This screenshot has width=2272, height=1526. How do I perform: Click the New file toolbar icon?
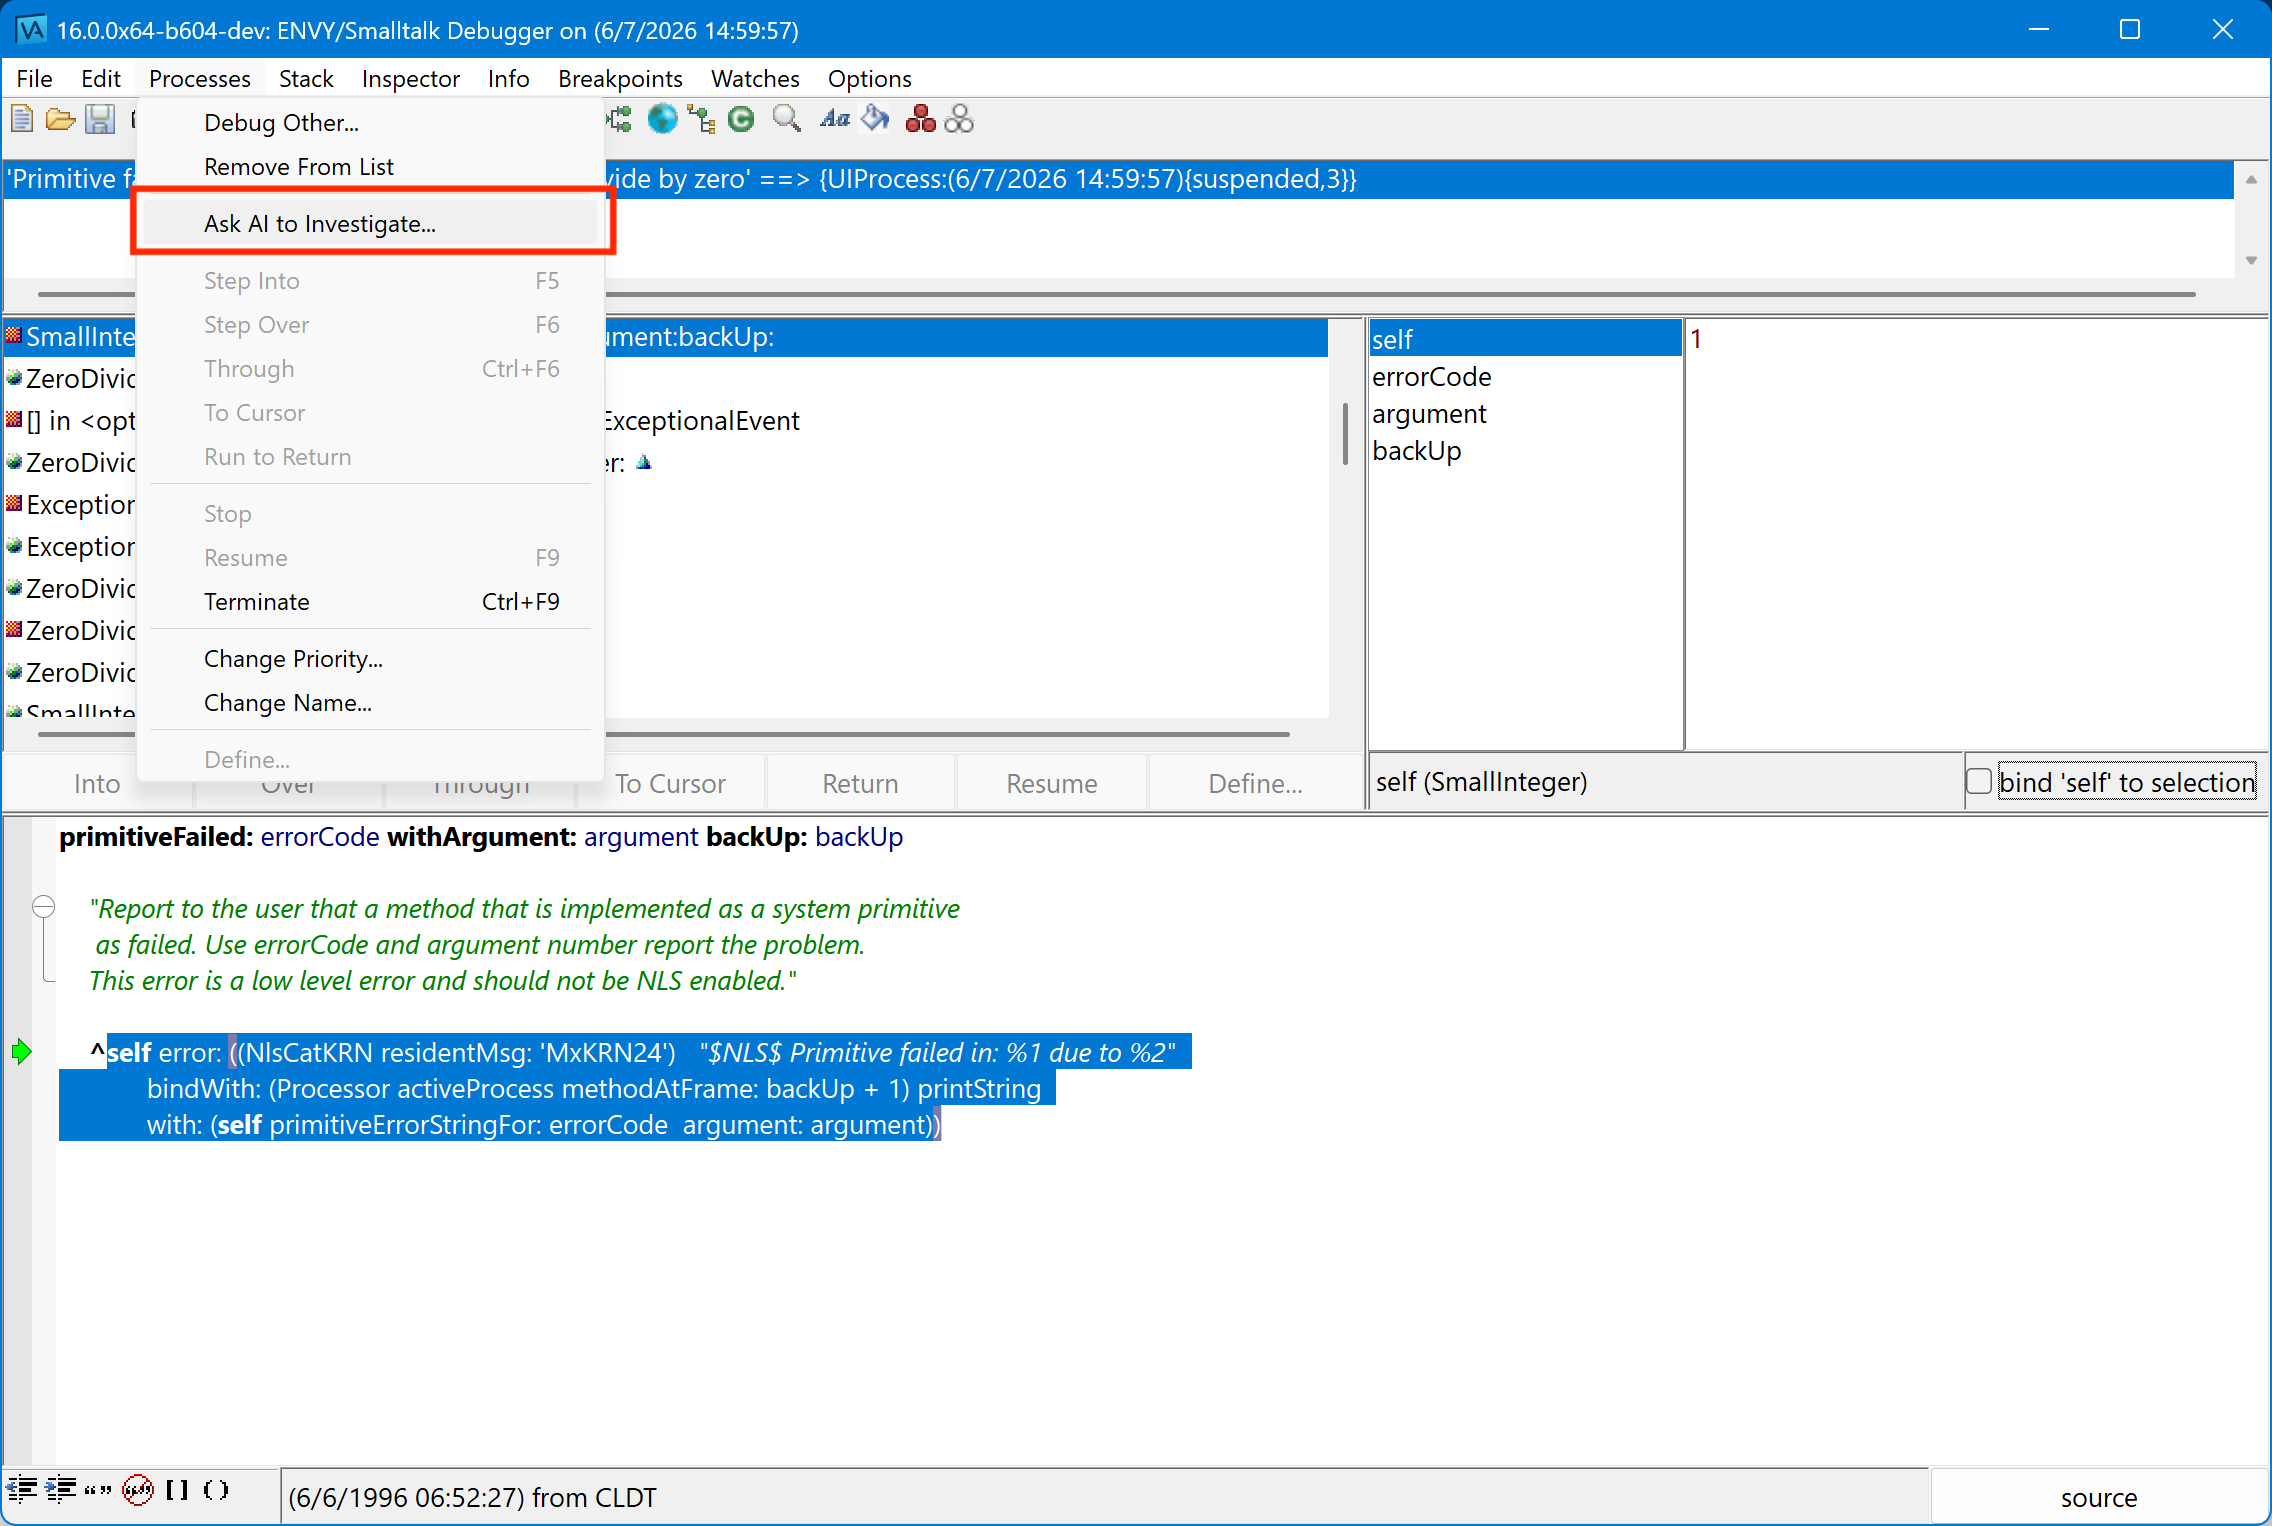coord(22,119)
